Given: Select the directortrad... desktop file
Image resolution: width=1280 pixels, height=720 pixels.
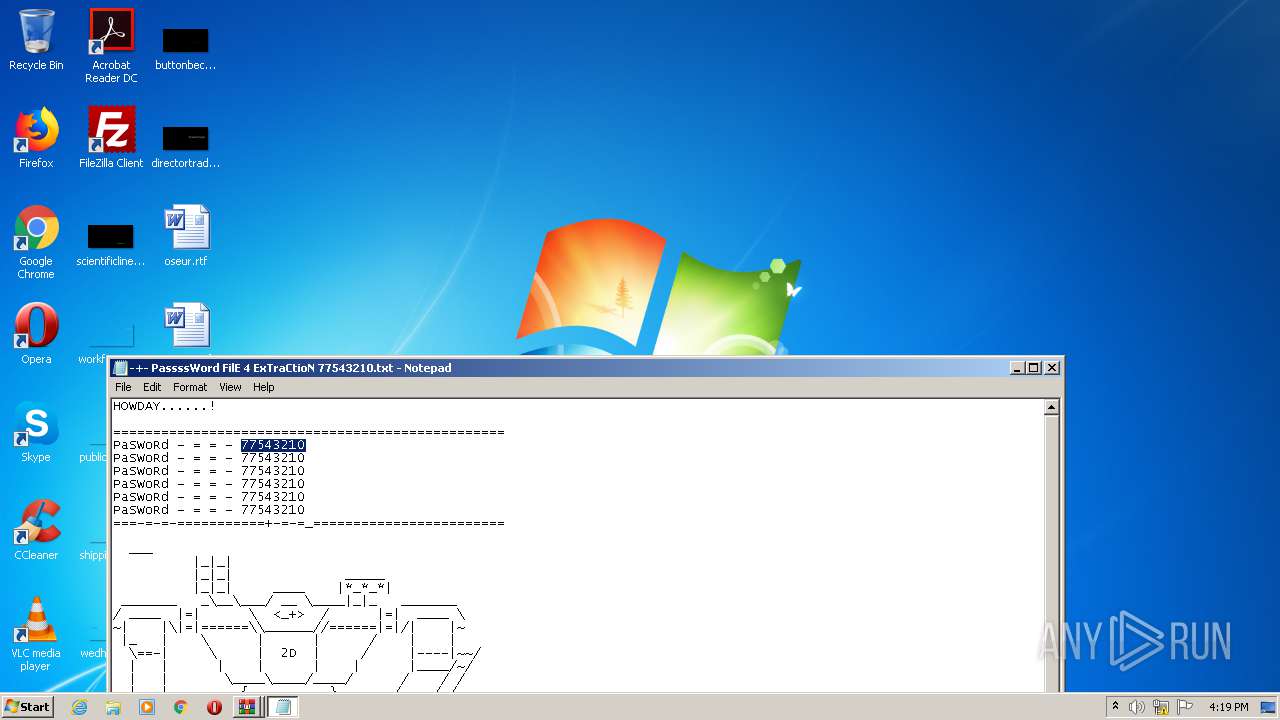Looking at the screenshot, I should pyautogui.click(x=186, y=146).
